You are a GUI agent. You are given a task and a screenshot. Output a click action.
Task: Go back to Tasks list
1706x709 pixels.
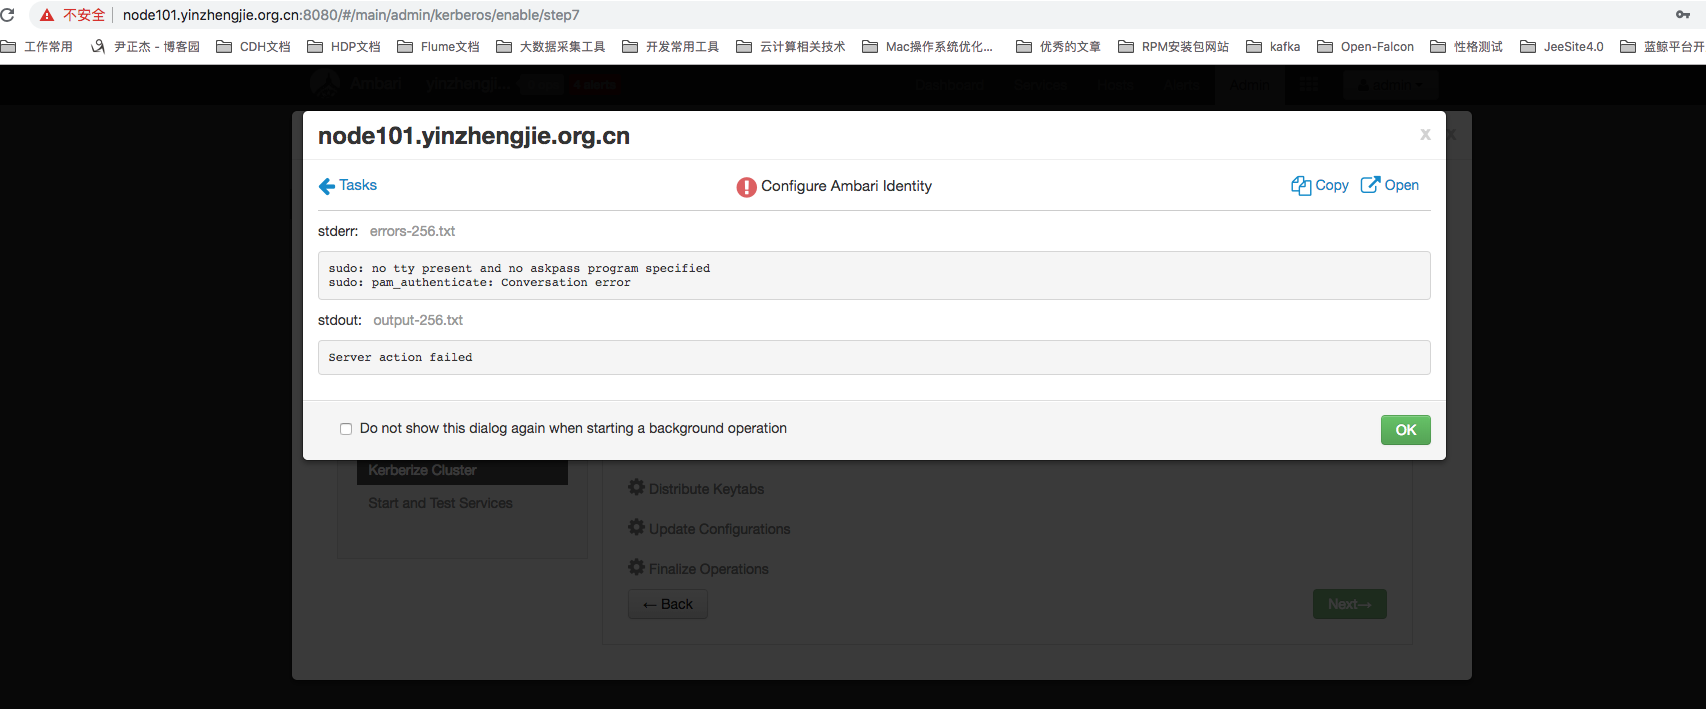coord(347,186)
